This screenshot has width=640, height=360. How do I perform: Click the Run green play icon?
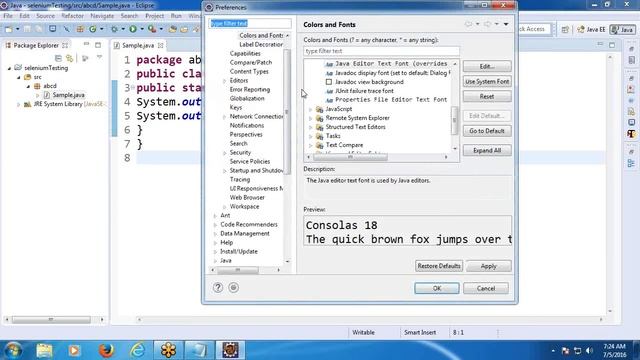tap(133, 29)
